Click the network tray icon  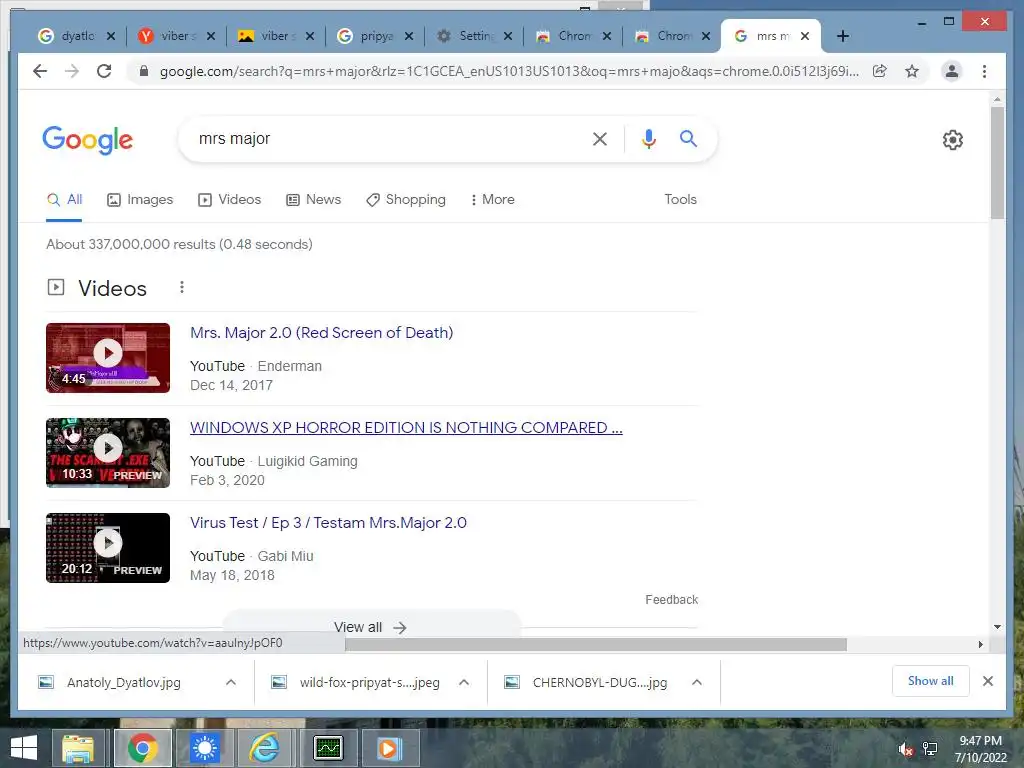(930, 749)
